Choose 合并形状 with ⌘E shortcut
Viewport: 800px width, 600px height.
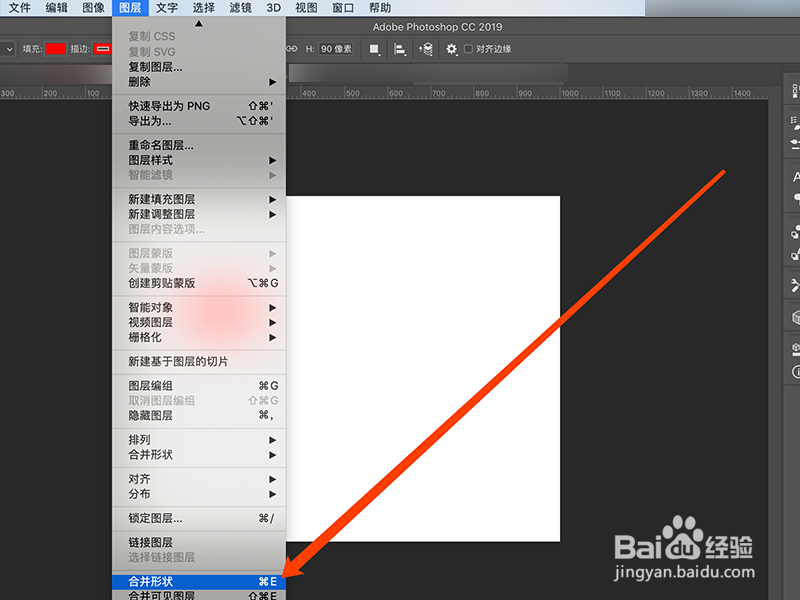199,582
